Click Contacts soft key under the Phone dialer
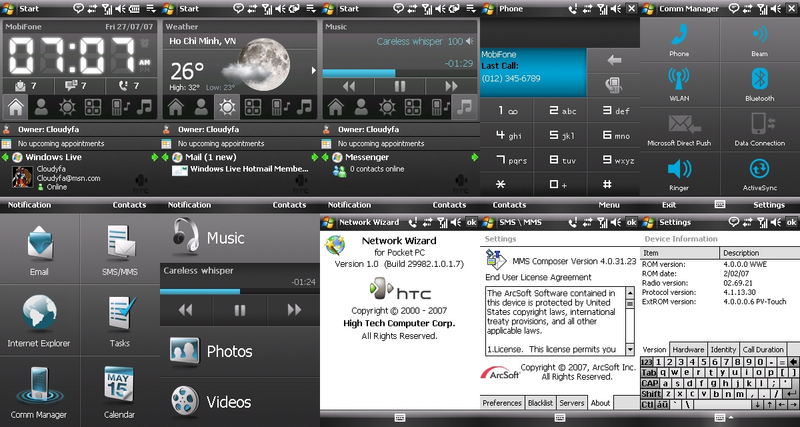 pos(509,205)
